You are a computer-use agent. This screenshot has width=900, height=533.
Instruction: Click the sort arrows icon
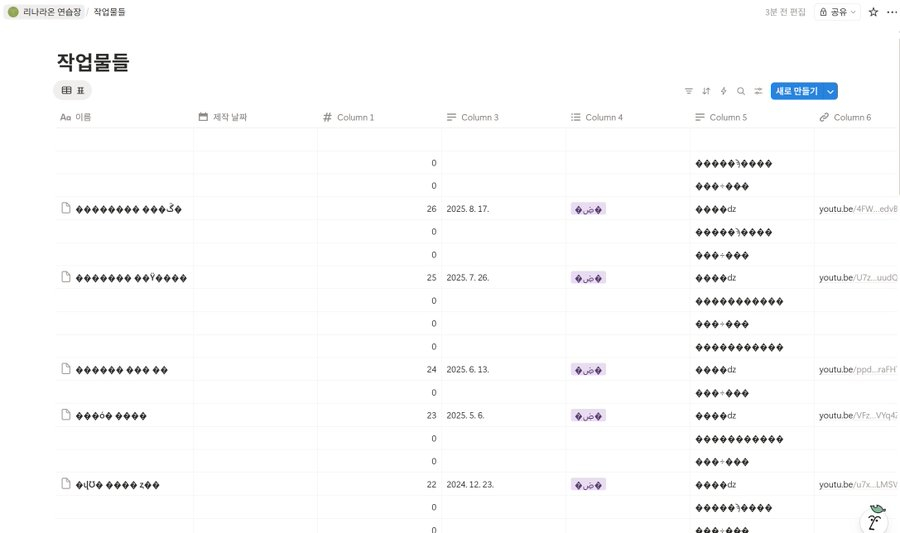click(x=706, y=91)
